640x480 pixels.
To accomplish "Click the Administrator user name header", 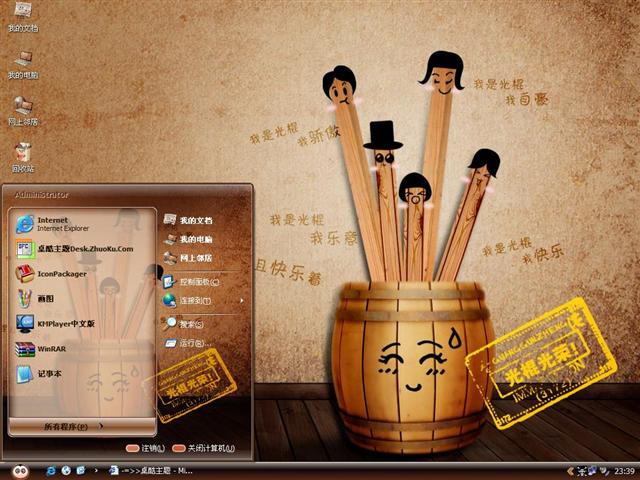I will [x=42, y=195].
